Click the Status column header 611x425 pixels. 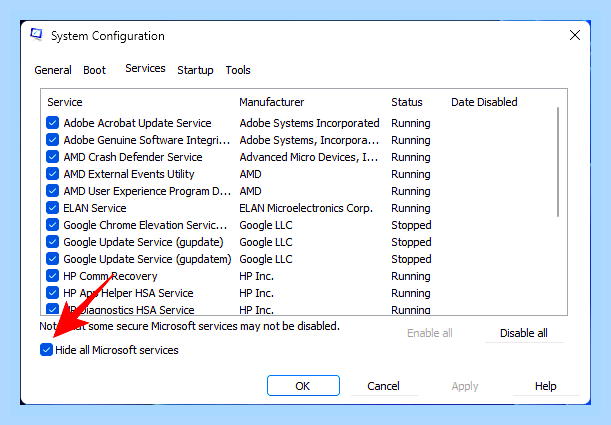407,102
